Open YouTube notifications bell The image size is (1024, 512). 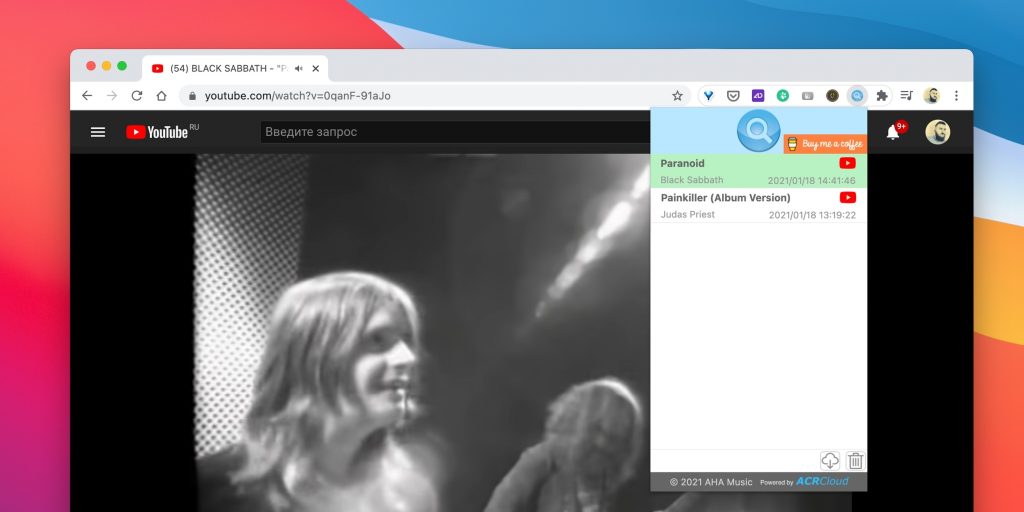893,132
